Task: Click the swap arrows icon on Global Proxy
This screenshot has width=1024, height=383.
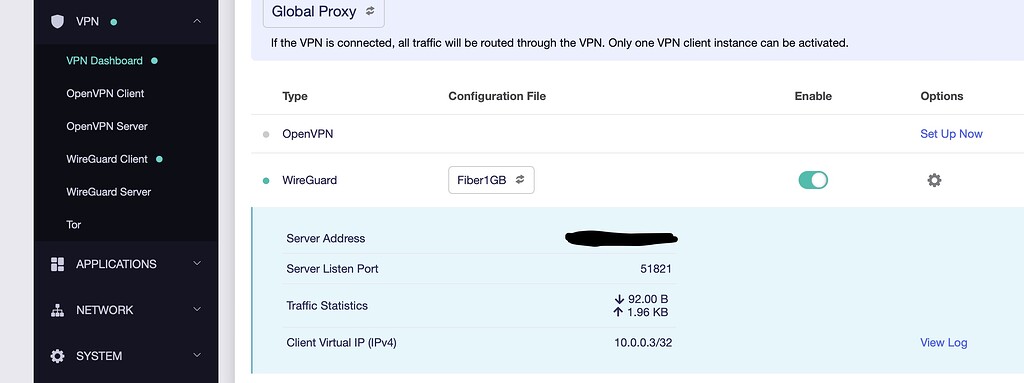Action: pos(370,11)
